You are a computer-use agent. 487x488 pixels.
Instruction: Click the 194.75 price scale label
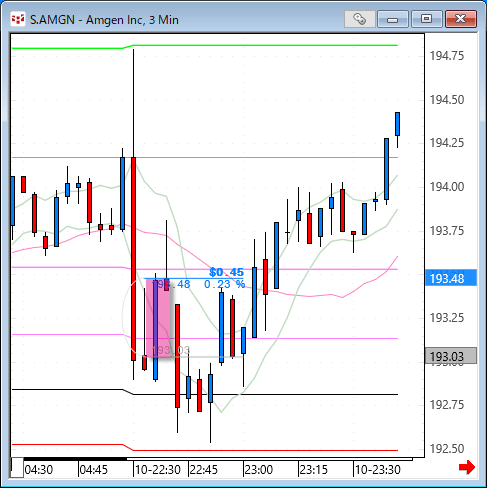coord(447,56)
